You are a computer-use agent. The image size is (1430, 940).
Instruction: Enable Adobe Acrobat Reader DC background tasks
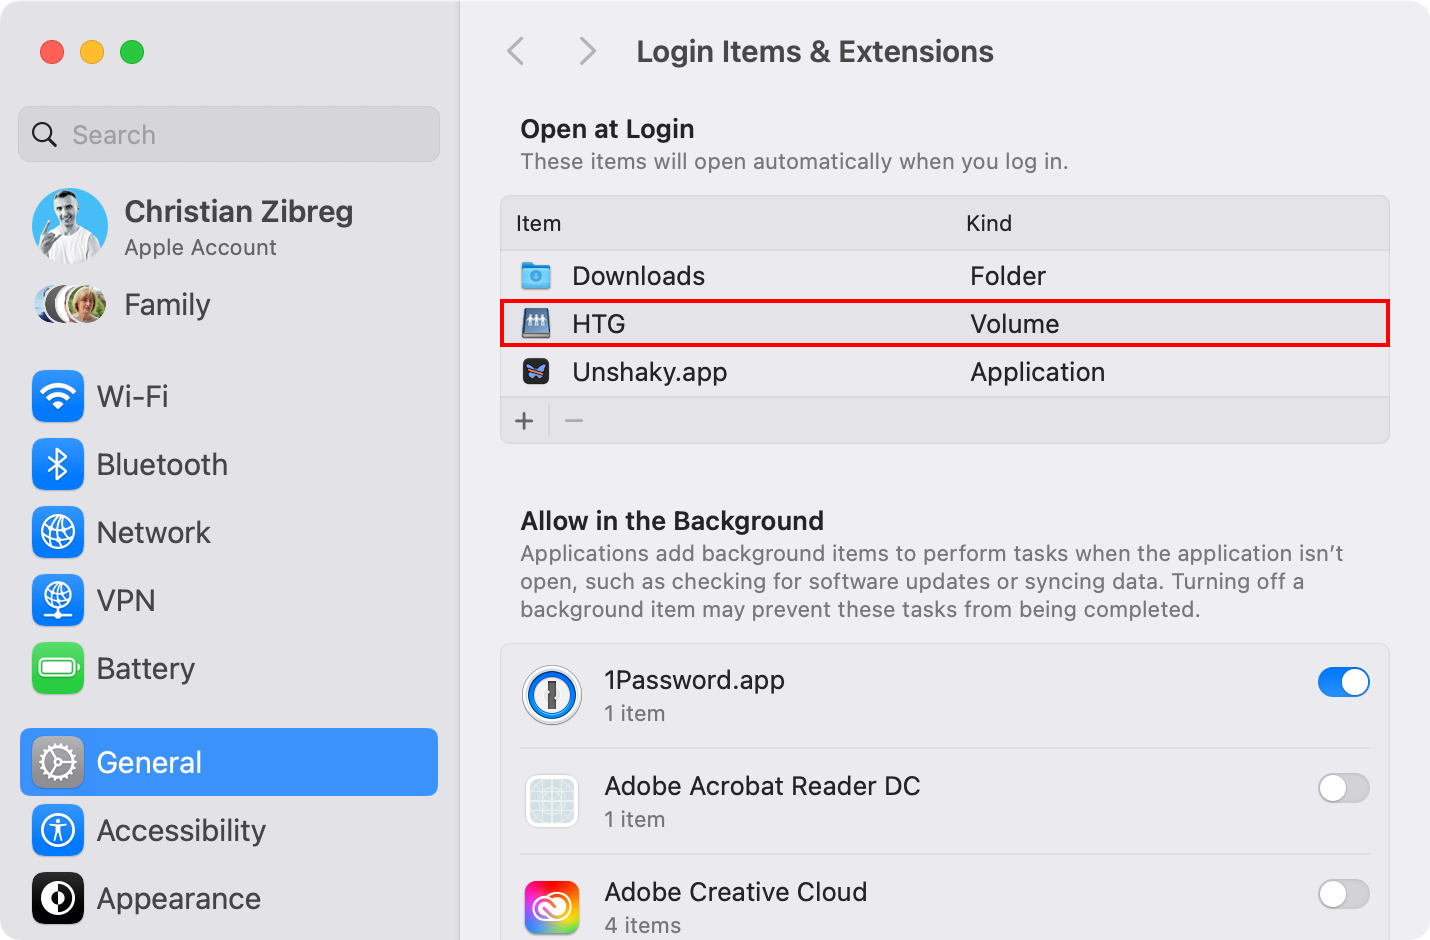(1344, 788)
